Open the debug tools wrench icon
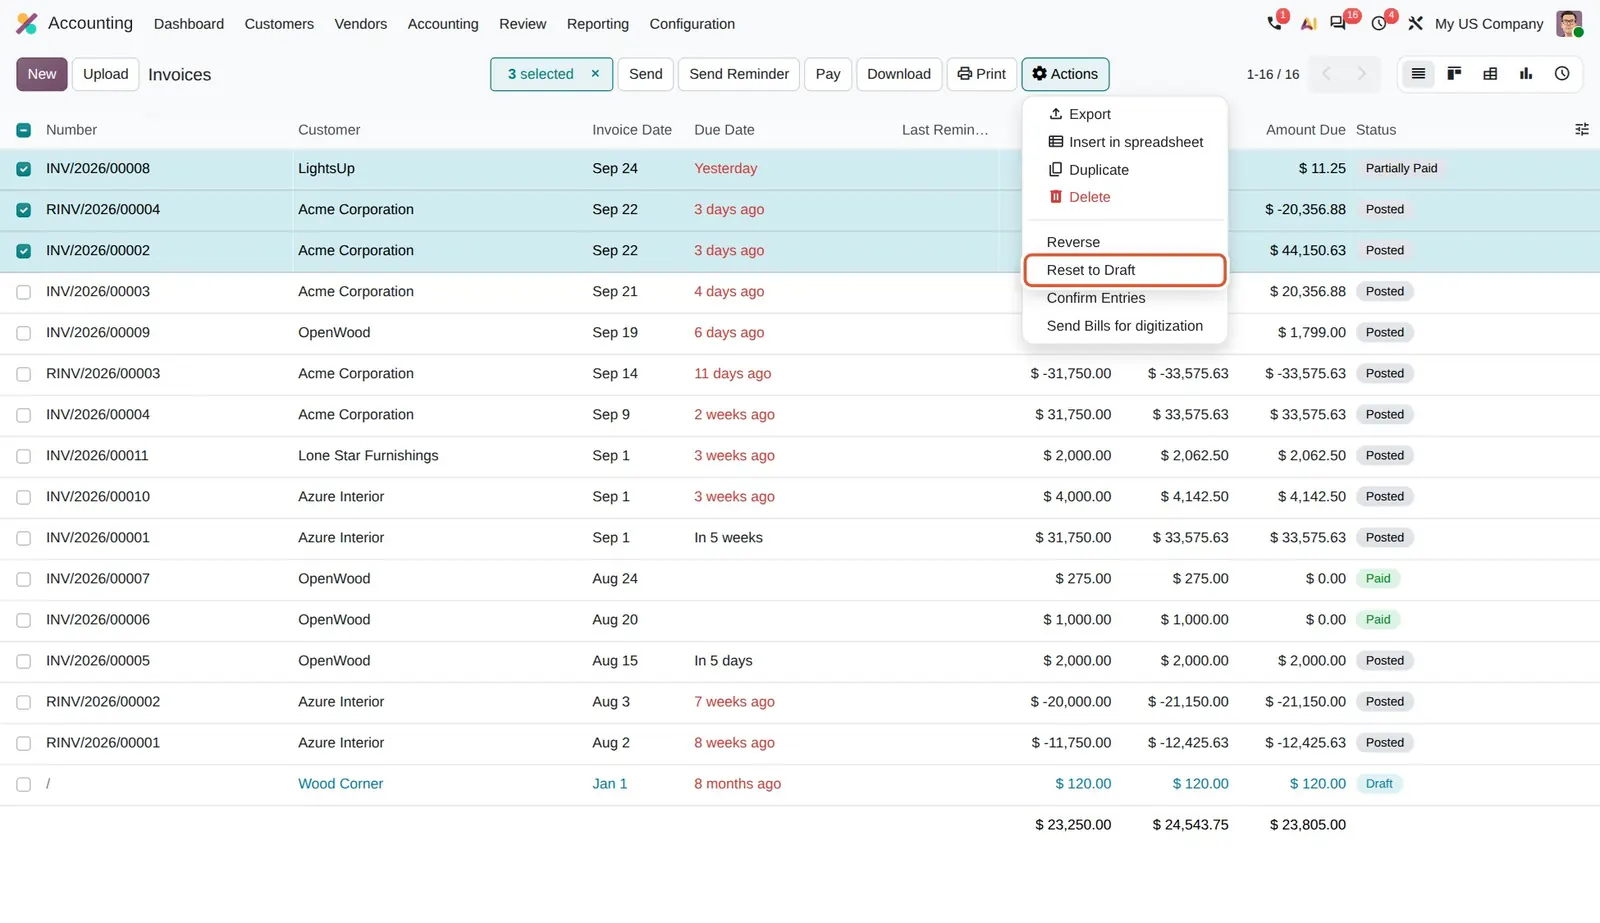This screenshot has width=1600, height=923. click(1415, 23)
